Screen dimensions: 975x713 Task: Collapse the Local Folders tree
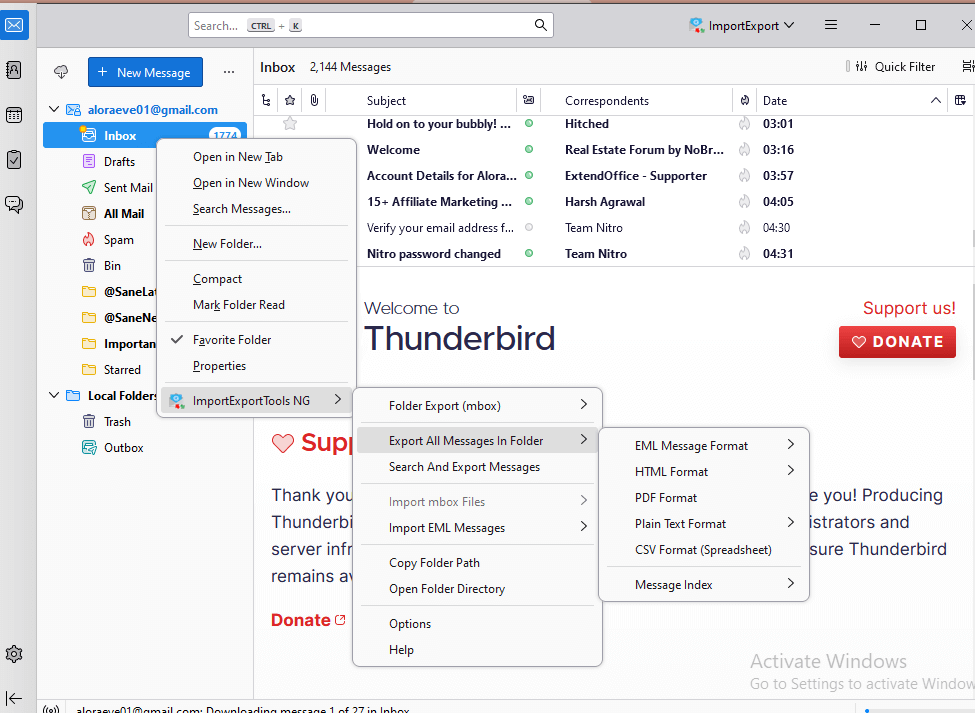54,395
